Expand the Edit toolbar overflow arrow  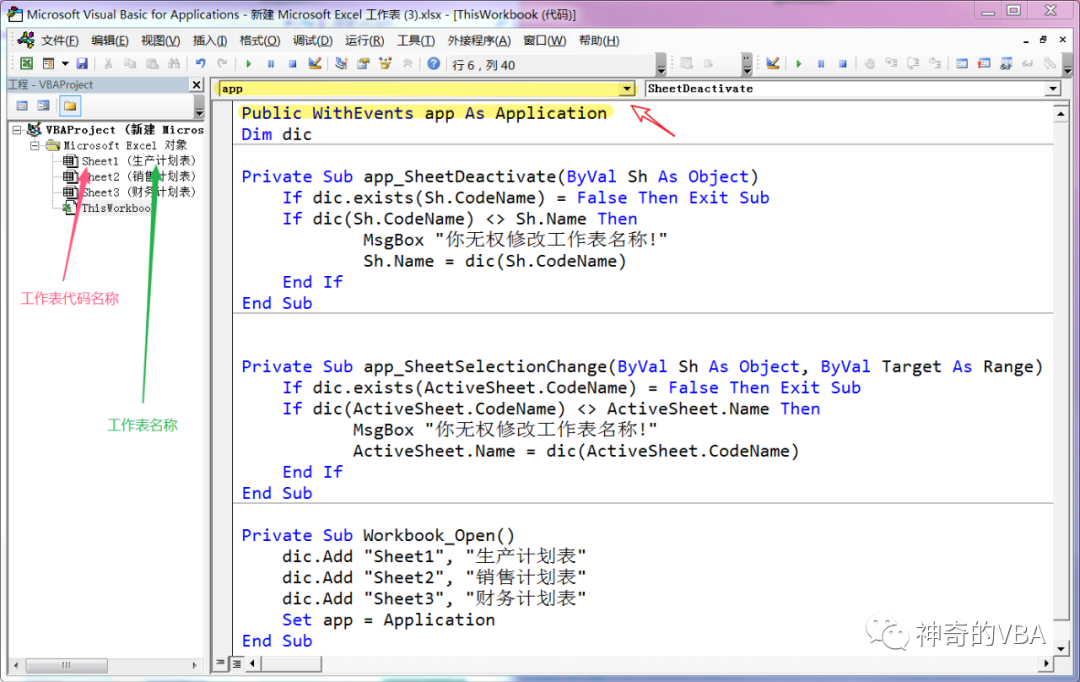[x=747, y=65]
